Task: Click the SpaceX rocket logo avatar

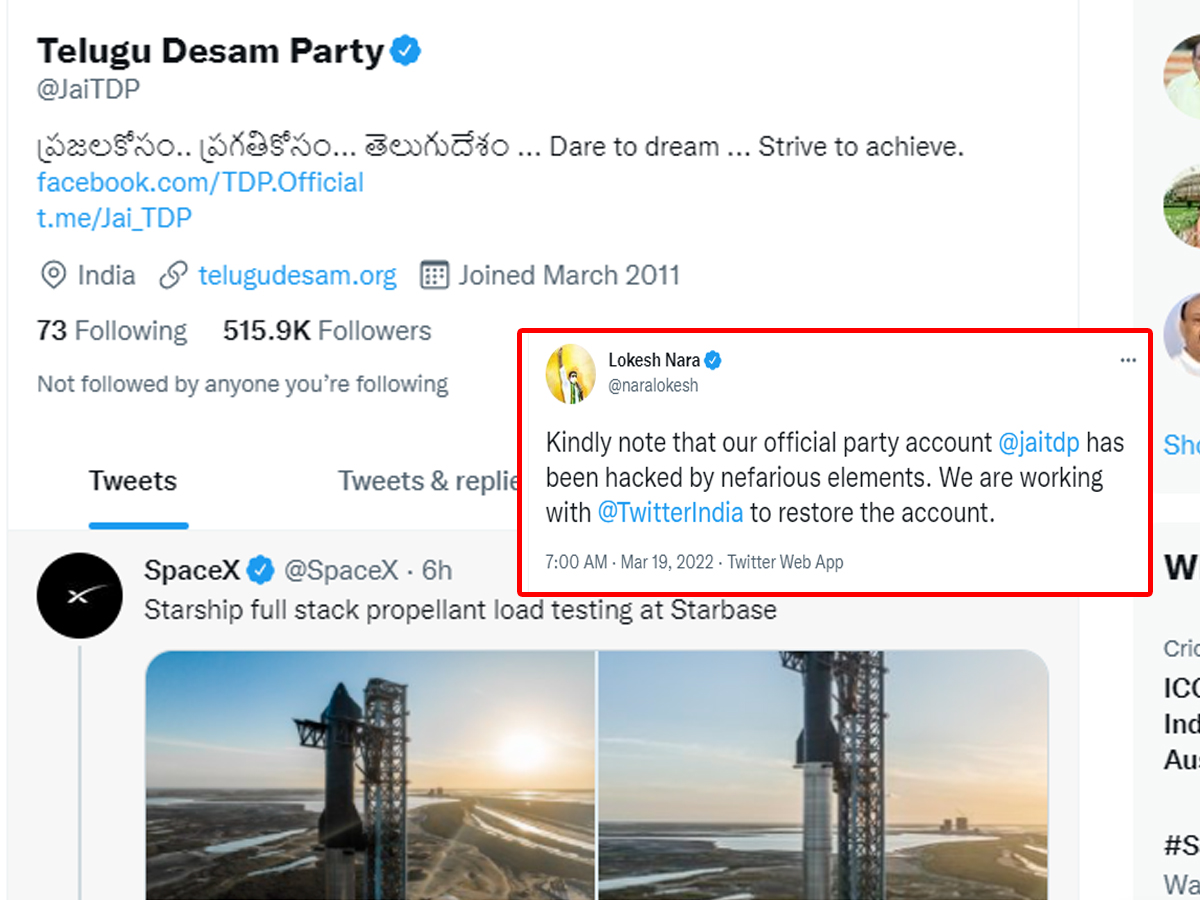Action: (x=80, y=595)
